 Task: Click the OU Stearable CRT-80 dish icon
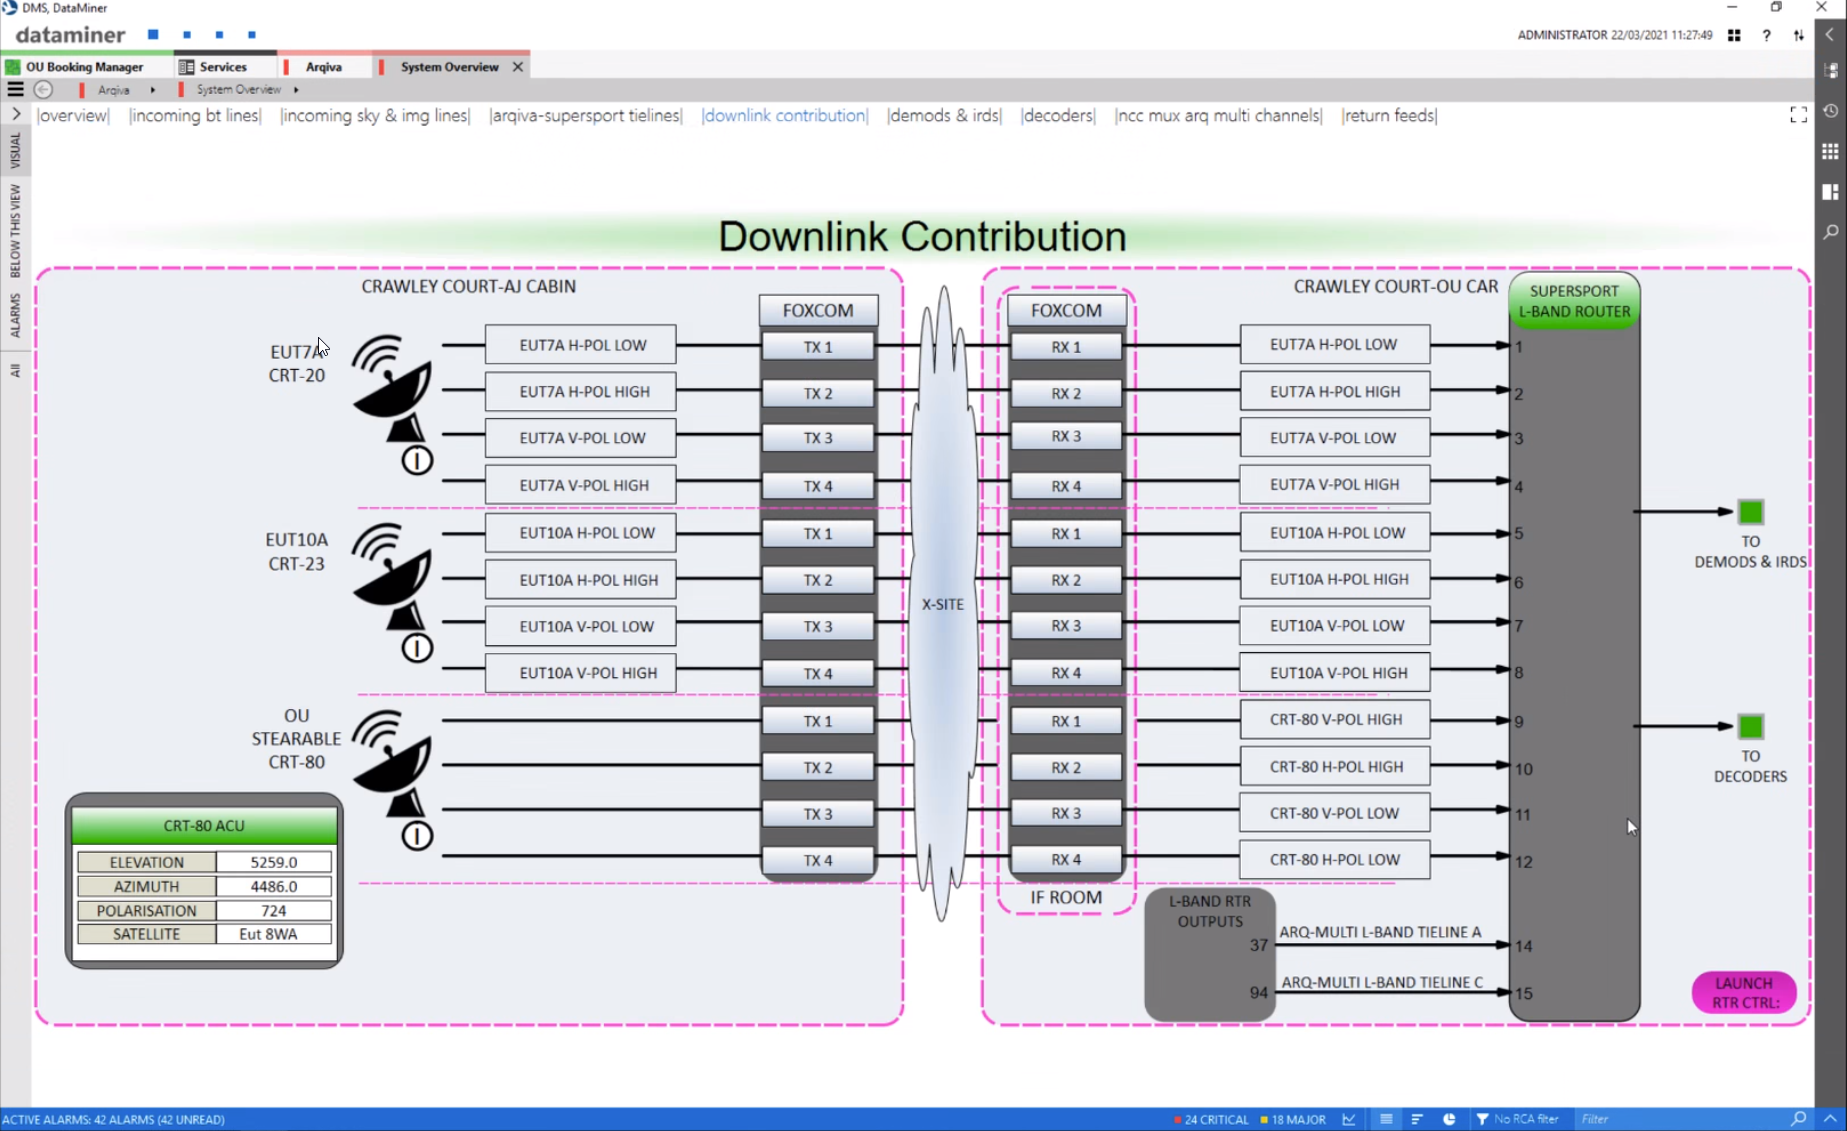point(392,764)
